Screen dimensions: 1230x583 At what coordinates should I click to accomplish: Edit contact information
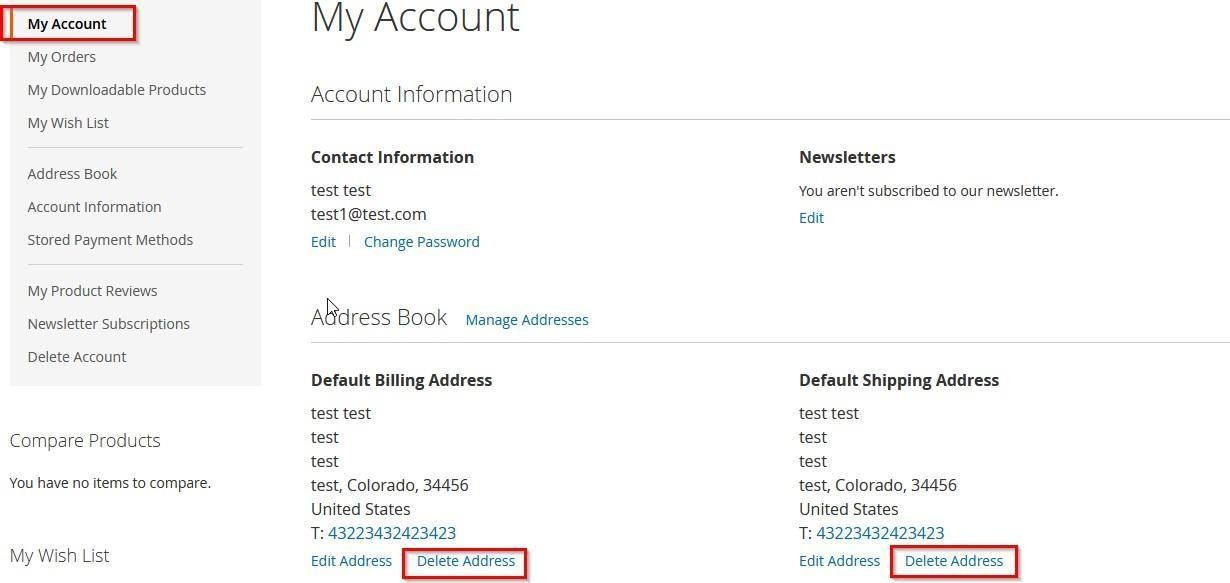tap(323, 242)
